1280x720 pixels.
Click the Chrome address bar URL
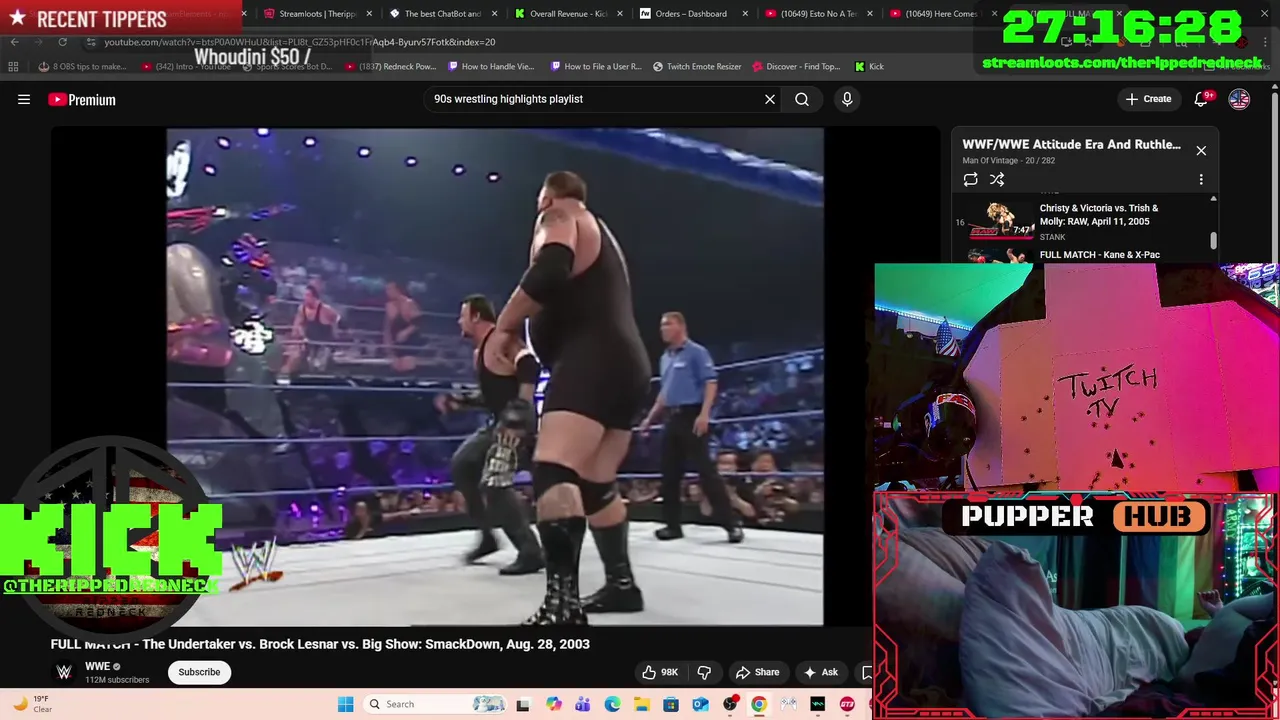click(x=300, y=42)
